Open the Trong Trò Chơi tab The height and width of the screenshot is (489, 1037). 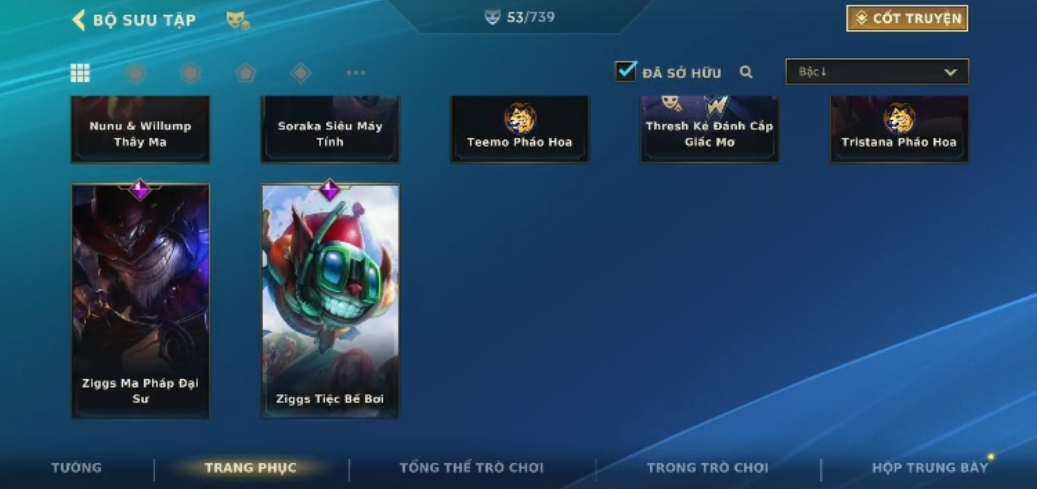coord(708,468)
